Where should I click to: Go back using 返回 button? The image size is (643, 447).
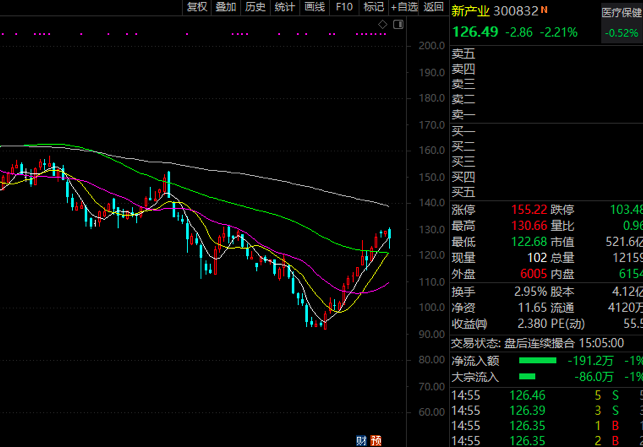(432, 7)
